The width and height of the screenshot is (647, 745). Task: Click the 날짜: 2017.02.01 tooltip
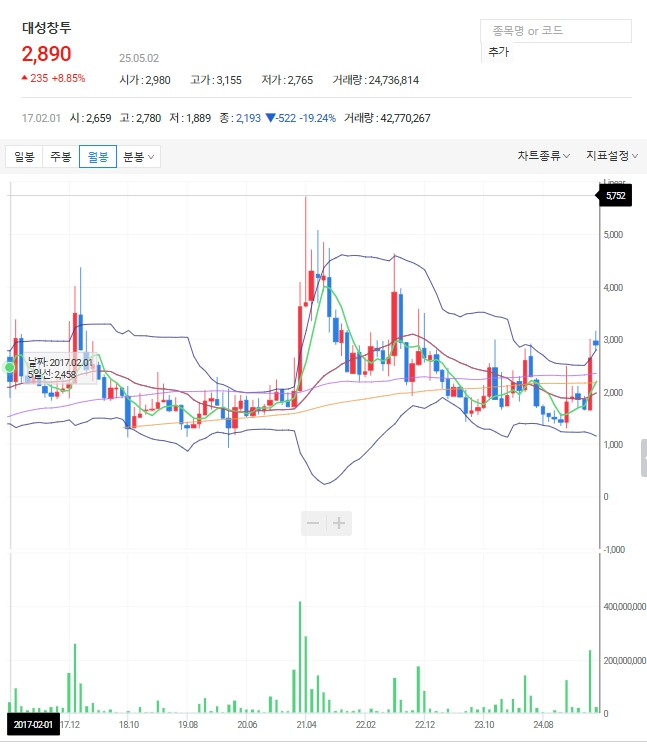[x=60, y=368]
